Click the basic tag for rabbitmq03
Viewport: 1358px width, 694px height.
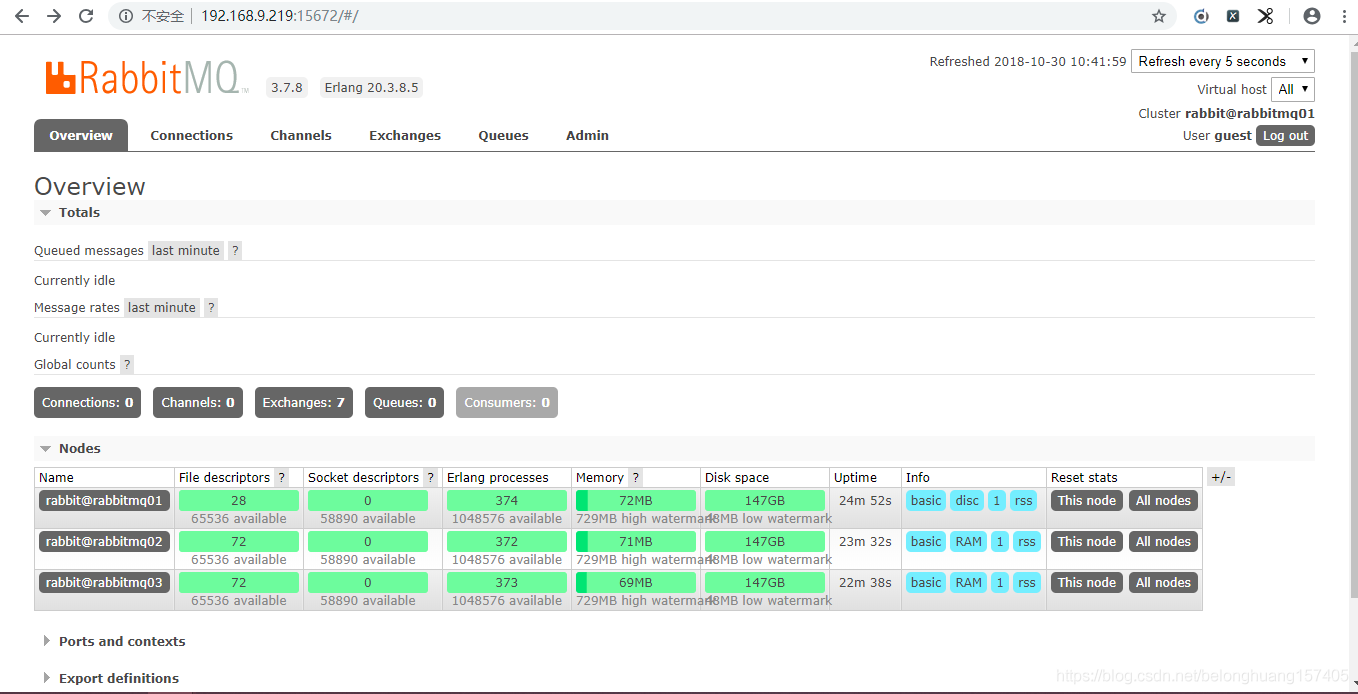coord(926,582)
